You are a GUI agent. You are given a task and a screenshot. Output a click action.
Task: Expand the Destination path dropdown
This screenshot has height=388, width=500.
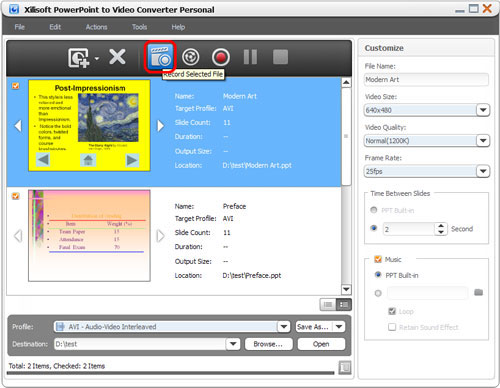[x=233, y=344]
